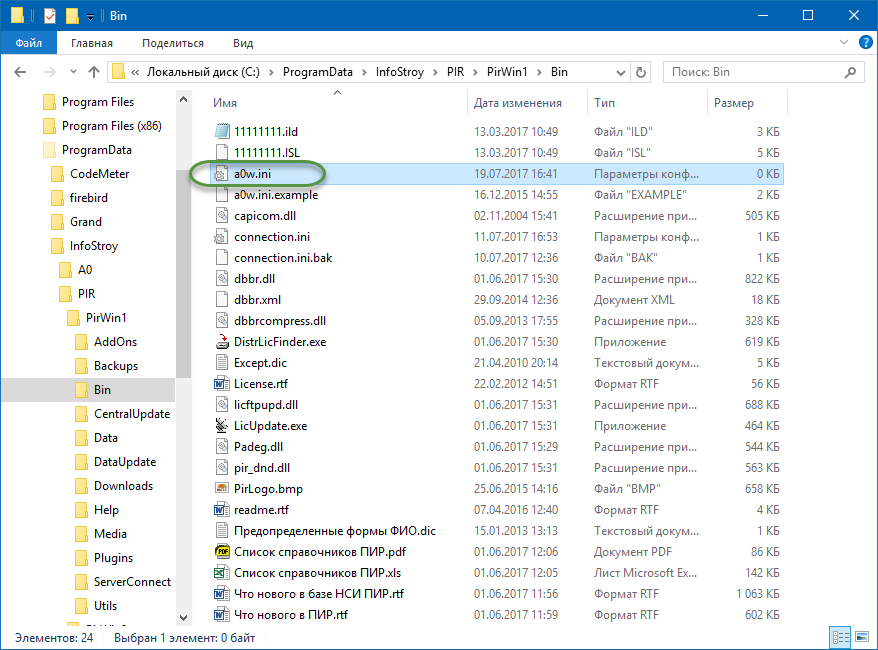Refresh the current folder view
This screenshot has height=650, width=878.
641,72
